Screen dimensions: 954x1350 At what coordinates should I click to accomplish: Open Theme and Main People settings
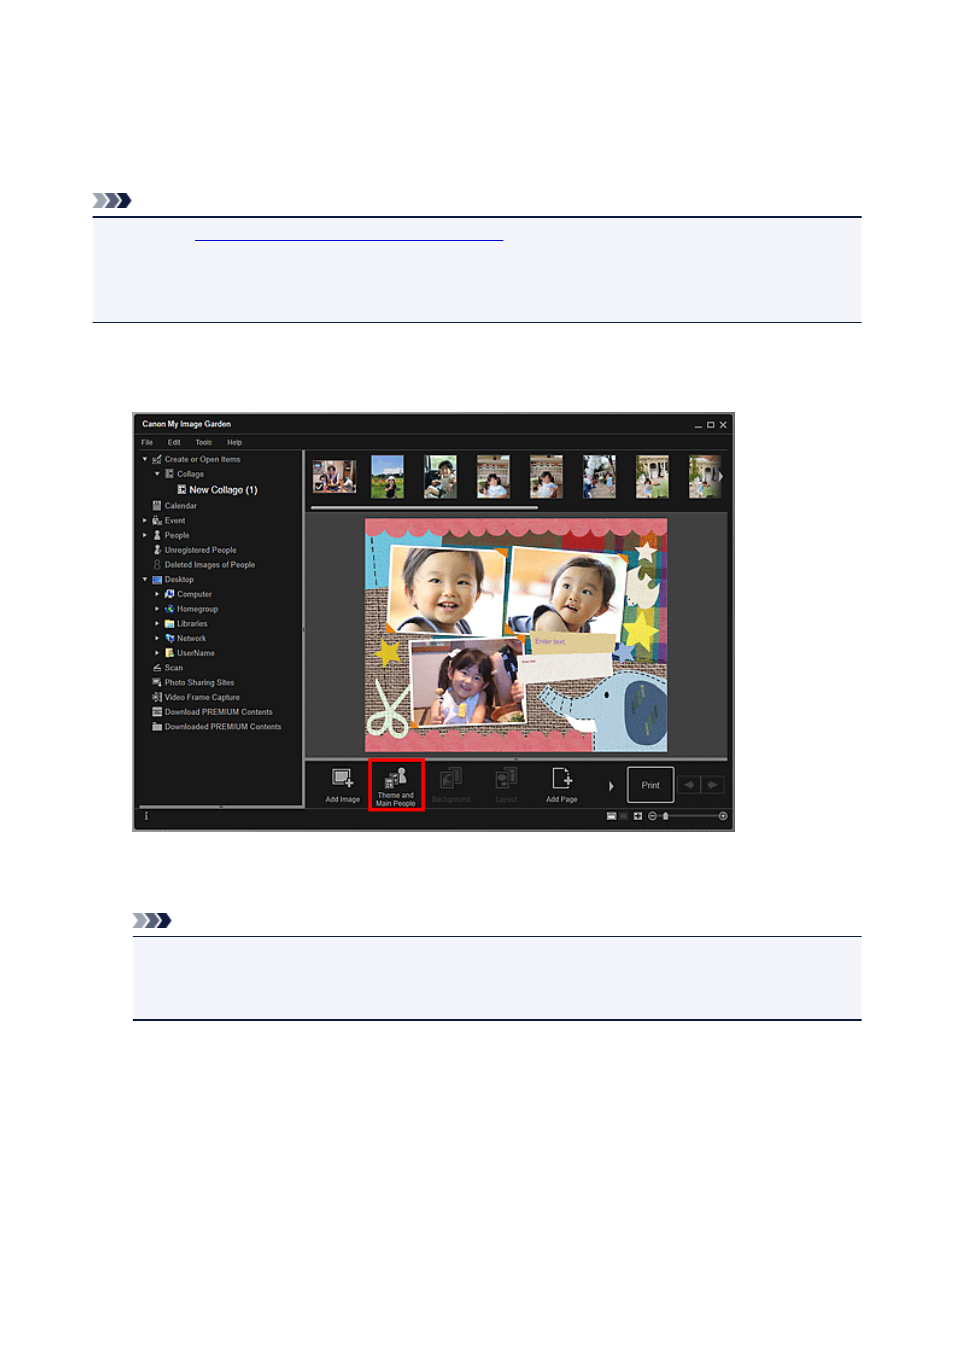pos(396,785)
